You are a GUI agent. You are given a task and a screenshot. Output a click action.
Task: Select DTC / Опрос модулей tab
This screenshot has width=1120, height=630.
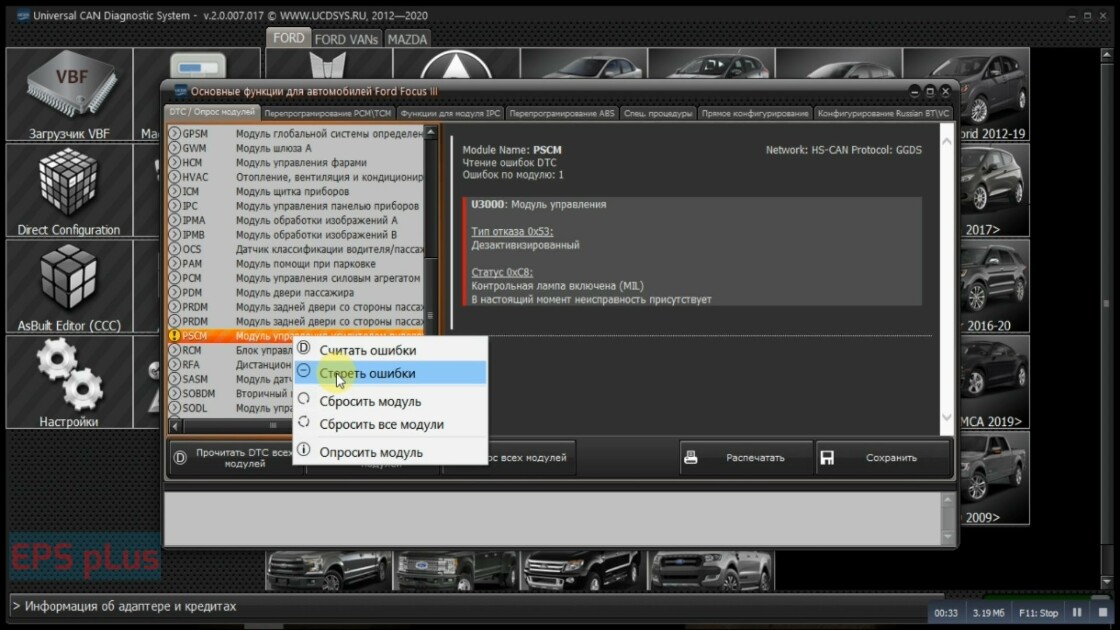tap(212, 112)
